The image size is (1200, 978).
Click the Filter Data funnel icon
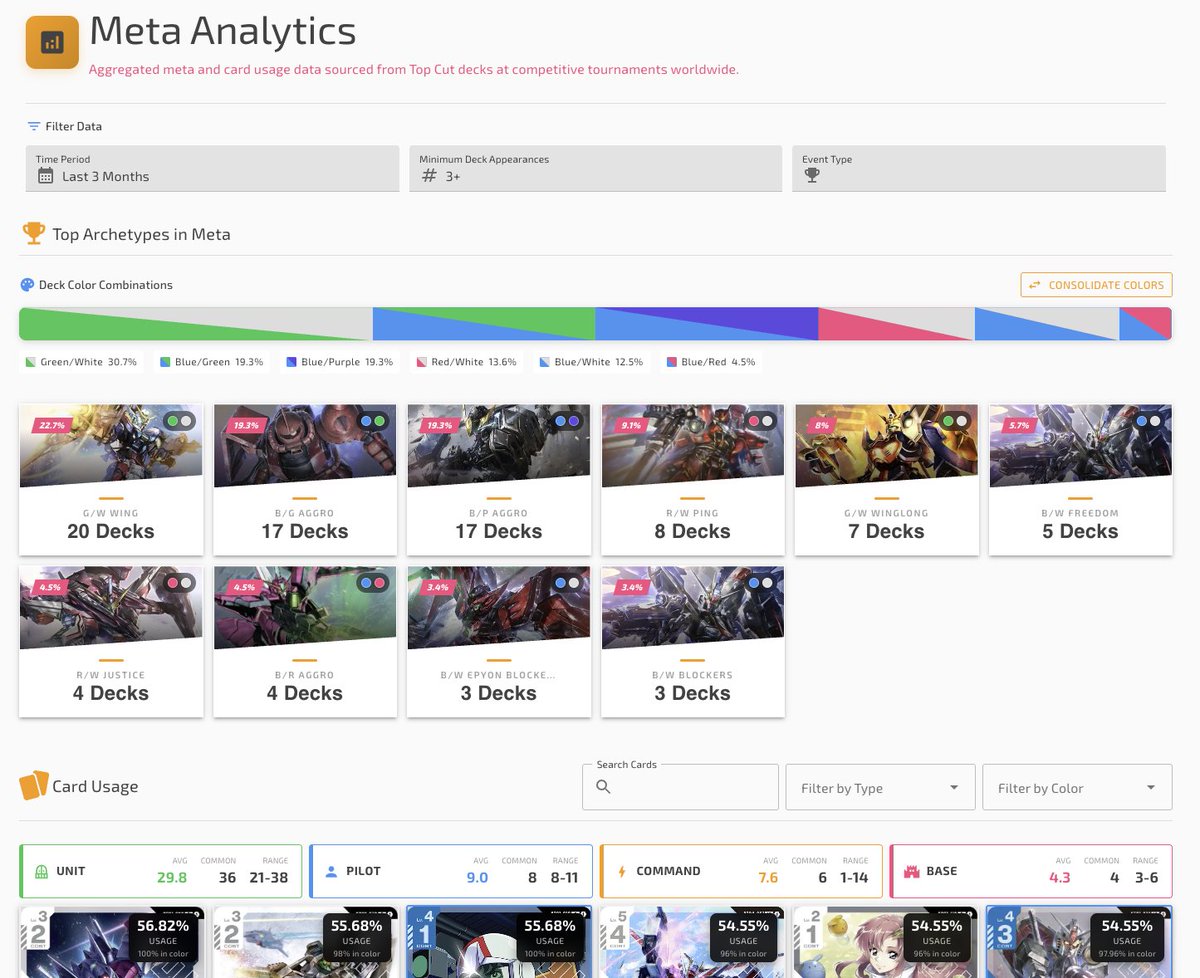point(34,127)
